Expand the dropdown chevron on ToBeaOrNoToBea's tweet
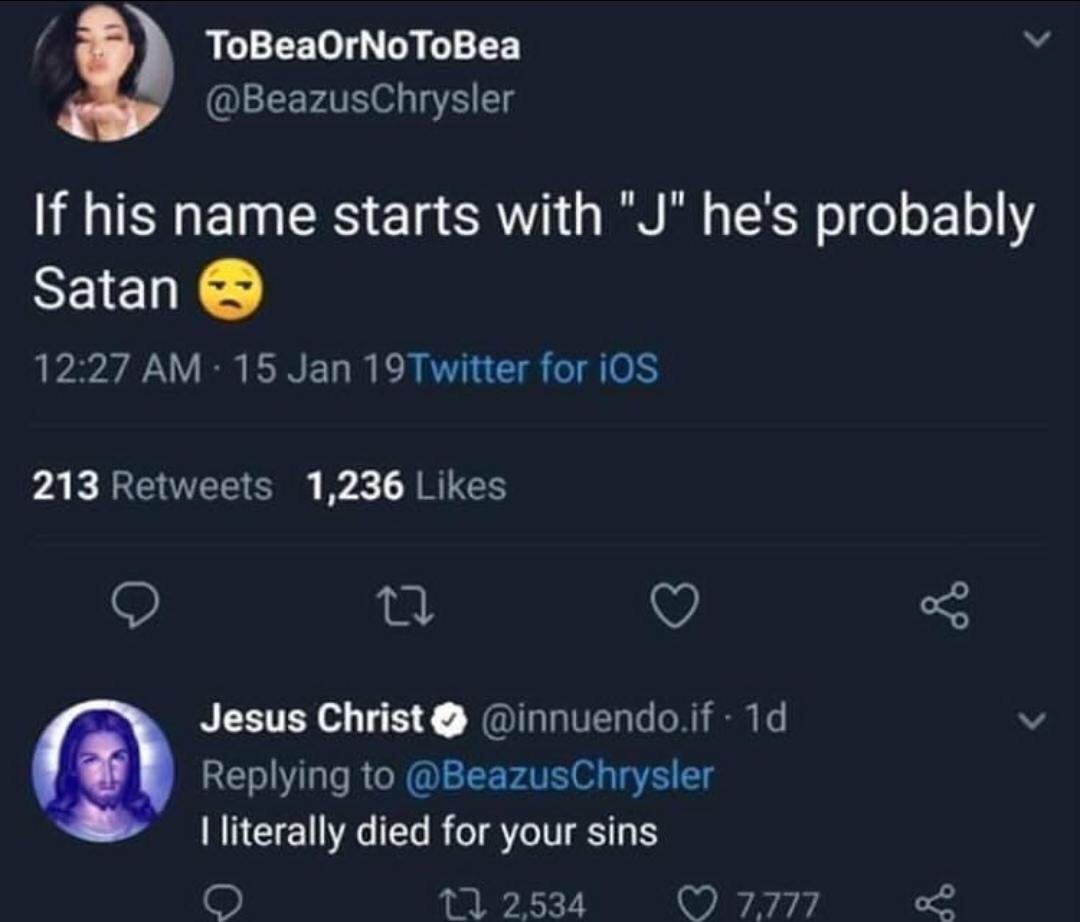 [x=1035, y=40]
